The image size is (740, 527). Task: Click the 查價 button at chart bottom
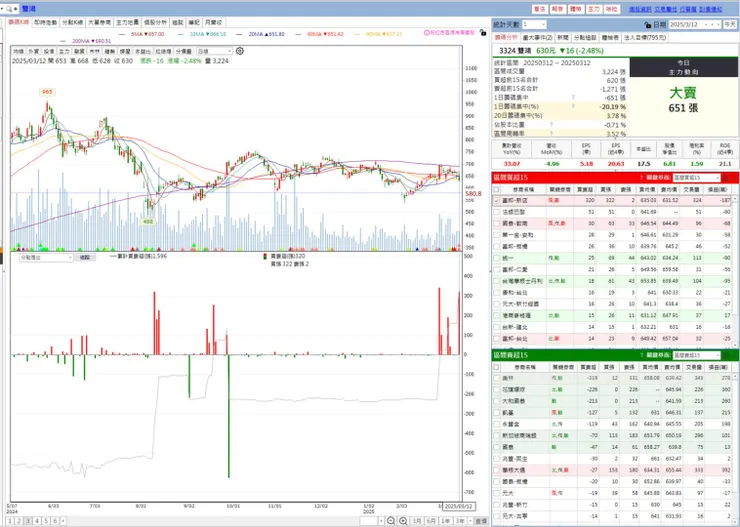pos(481,521)
